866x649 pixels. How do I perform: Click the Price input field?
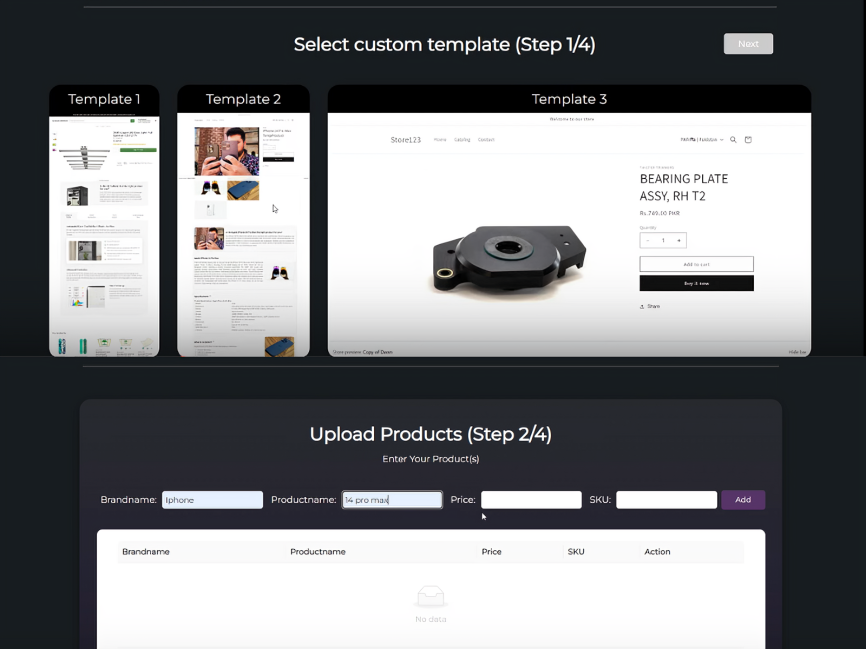[531, 500]
